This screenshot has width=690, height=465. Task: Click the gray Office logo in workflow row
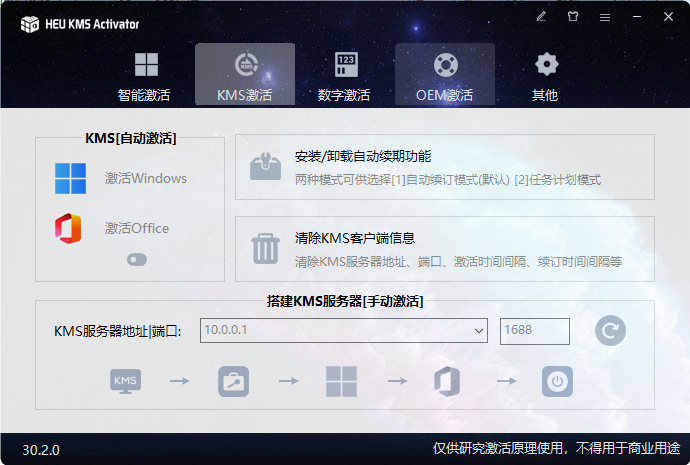(447, 381)
